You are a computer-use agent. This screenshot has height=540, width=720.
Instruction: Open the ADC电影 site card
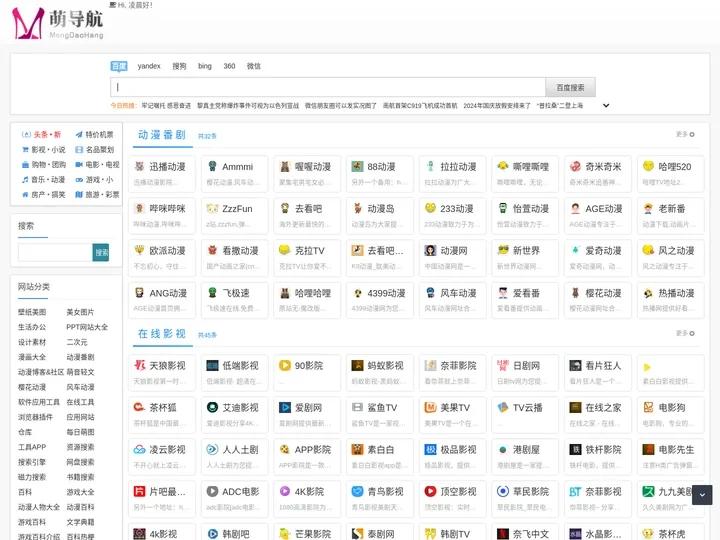pos(235,499)
